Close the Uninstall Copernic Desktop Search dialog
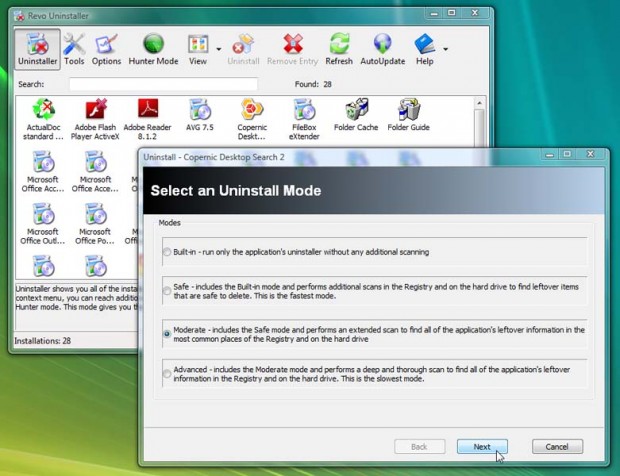This screenshot has width=620, height=476. [x=590, y=154]
